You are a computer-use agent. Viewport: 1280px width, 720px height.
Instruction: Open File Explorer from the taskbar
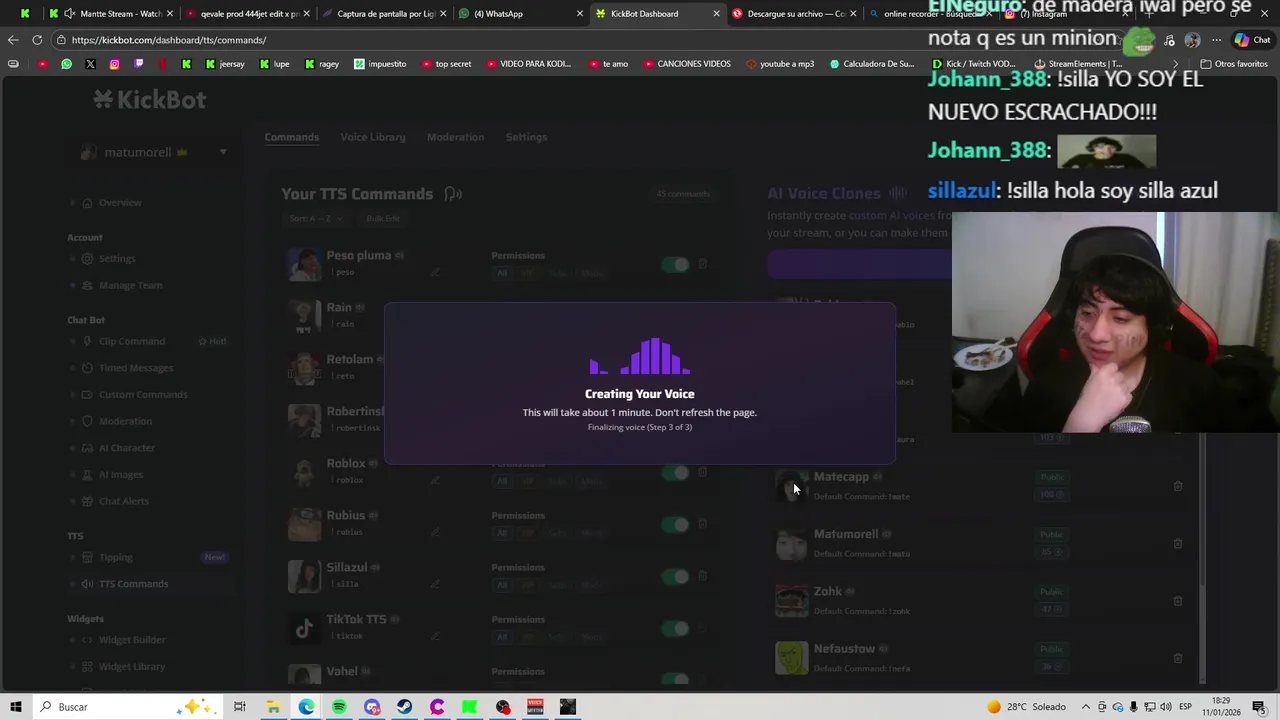click(272, 707)
